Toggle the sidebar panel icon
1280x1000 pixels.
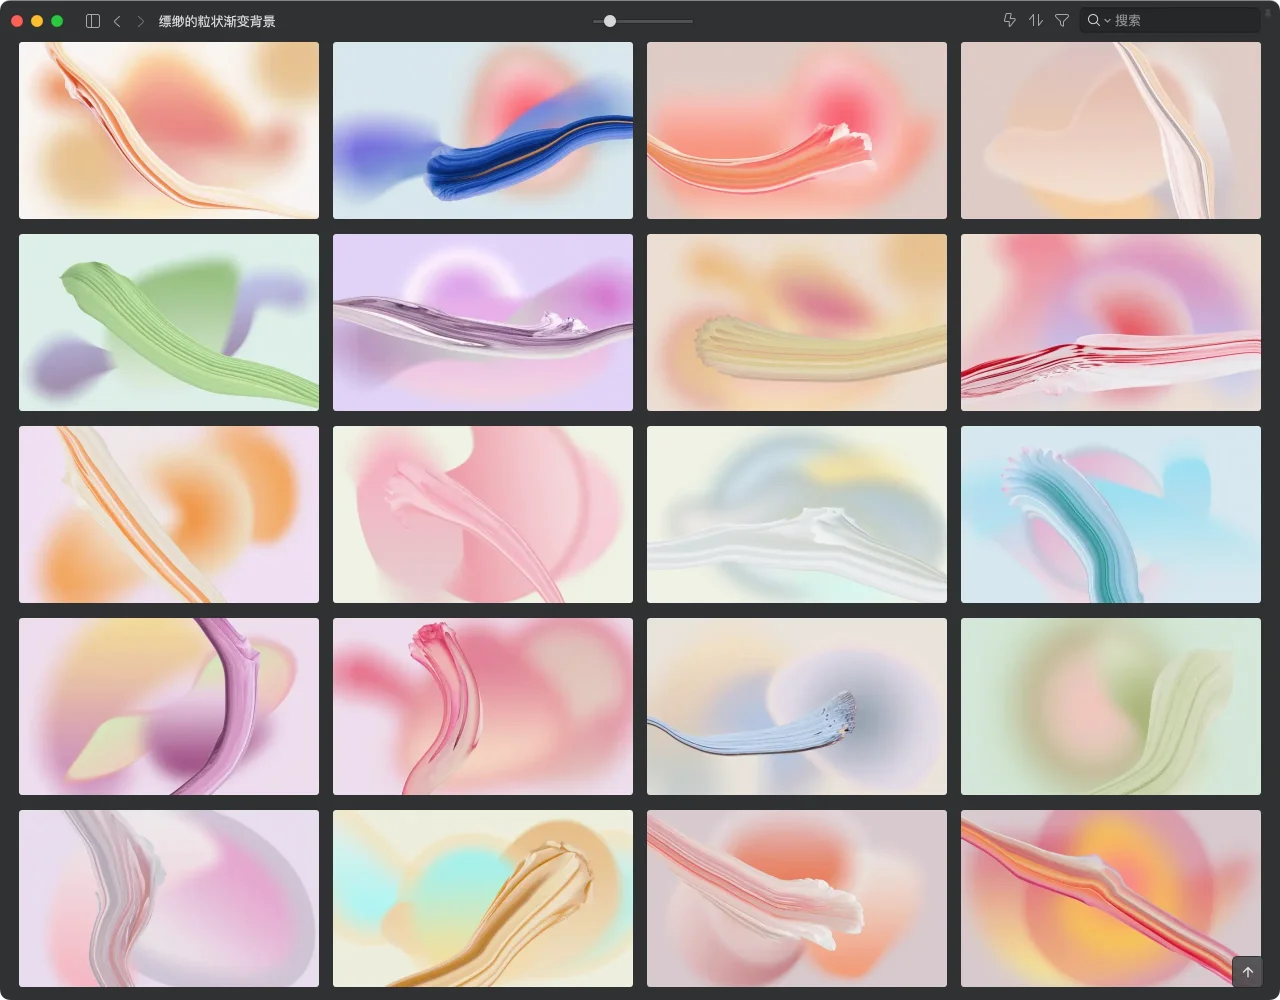[x=93, y=21]
